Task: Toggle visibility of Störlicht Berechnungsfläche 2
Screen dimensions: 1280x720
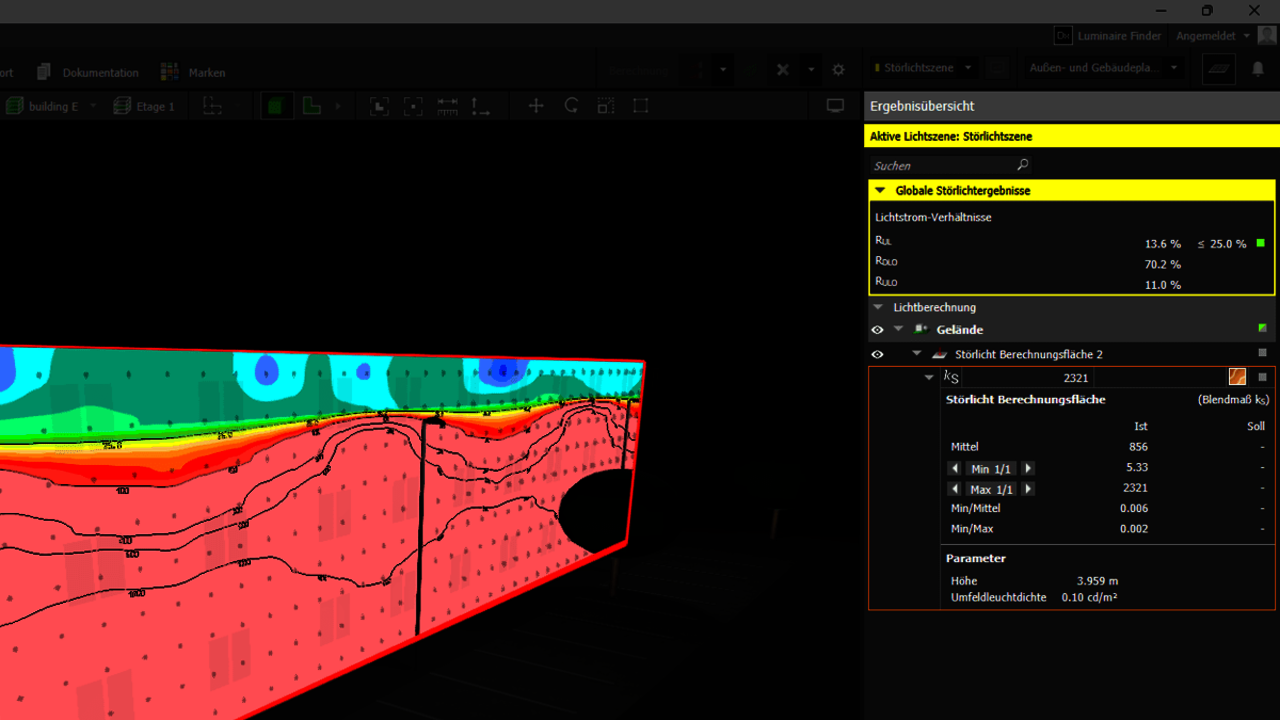Action: tap(877, 354)
